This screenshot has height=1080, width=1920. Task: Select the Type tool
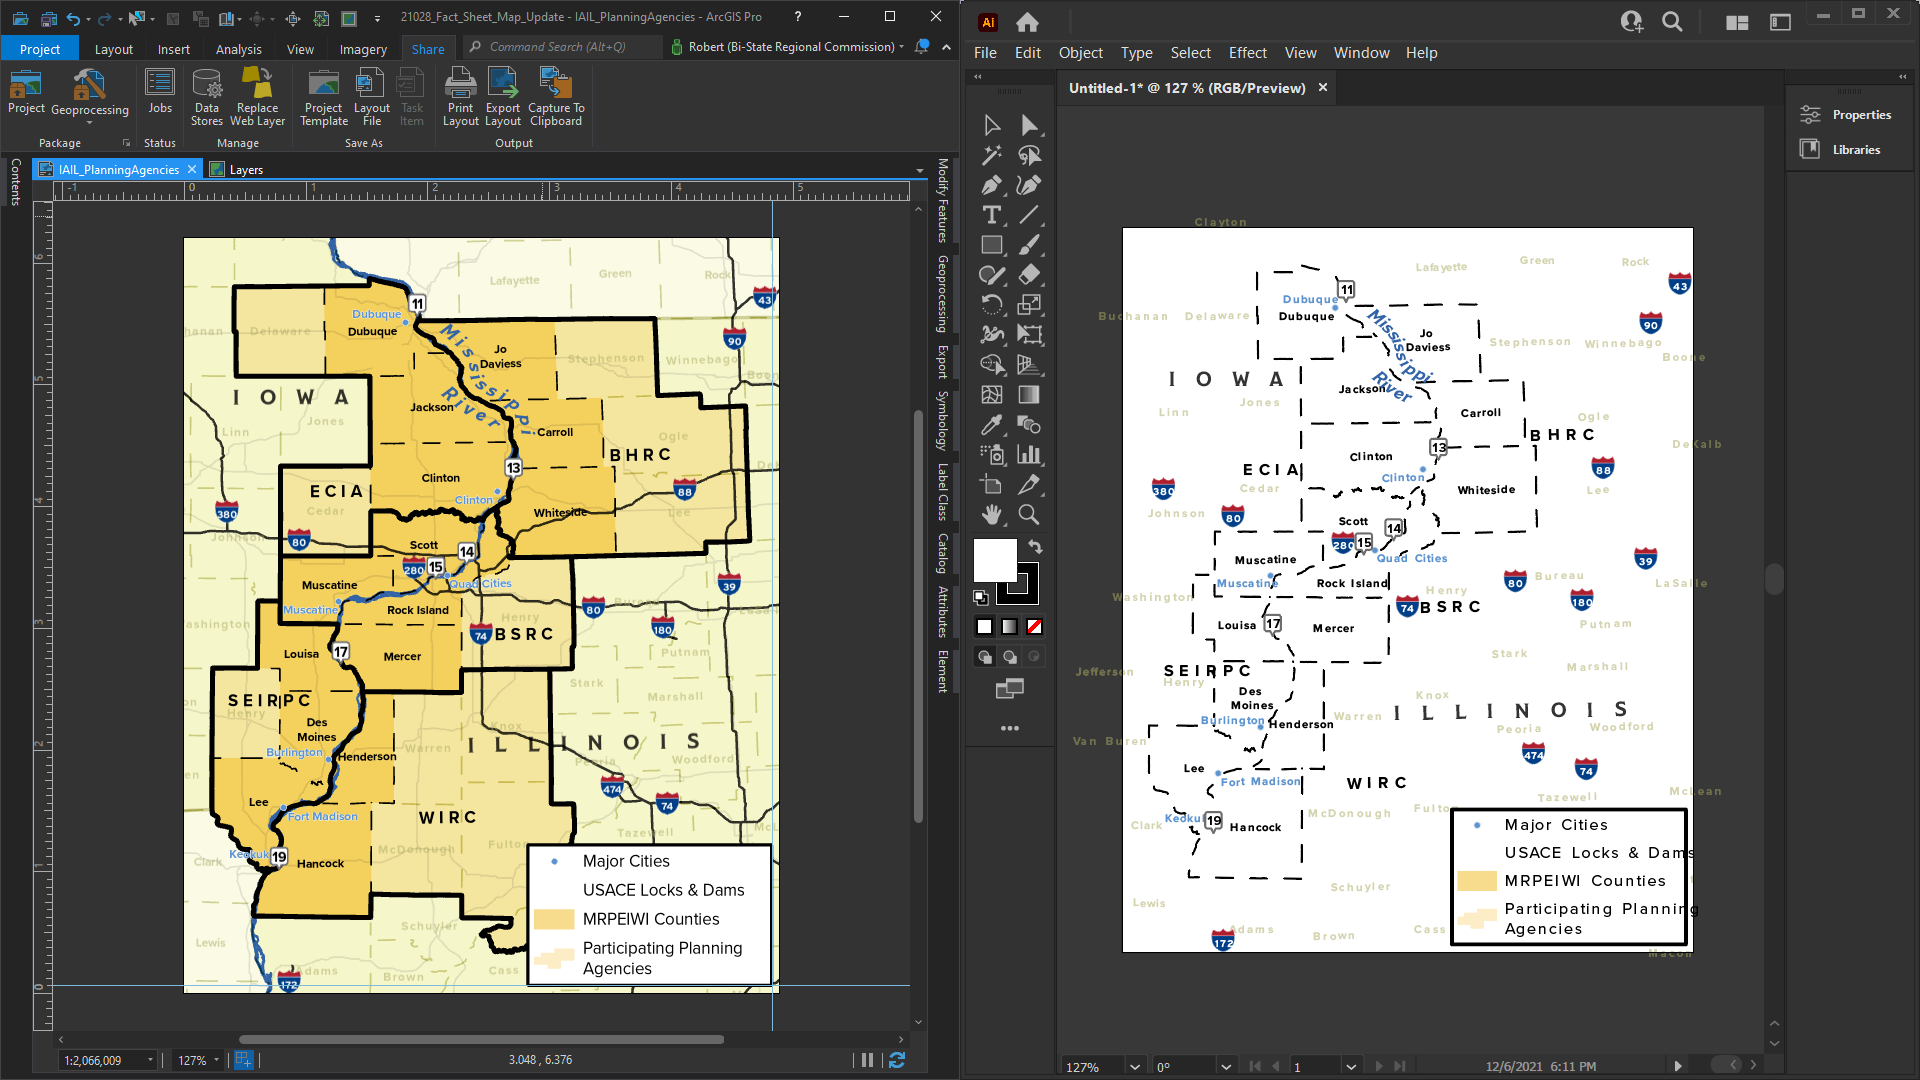point(991,215)
